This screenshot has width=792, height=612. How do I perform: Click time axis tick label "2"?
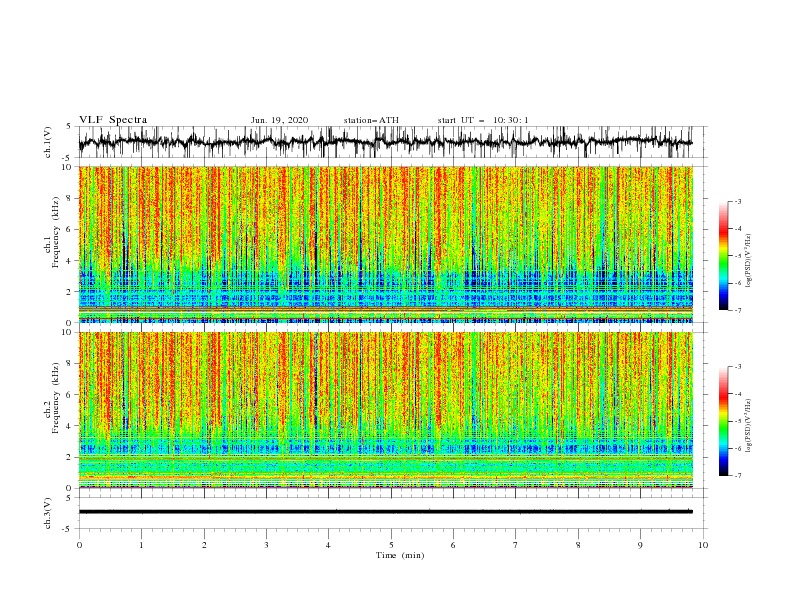coord(204,545)
